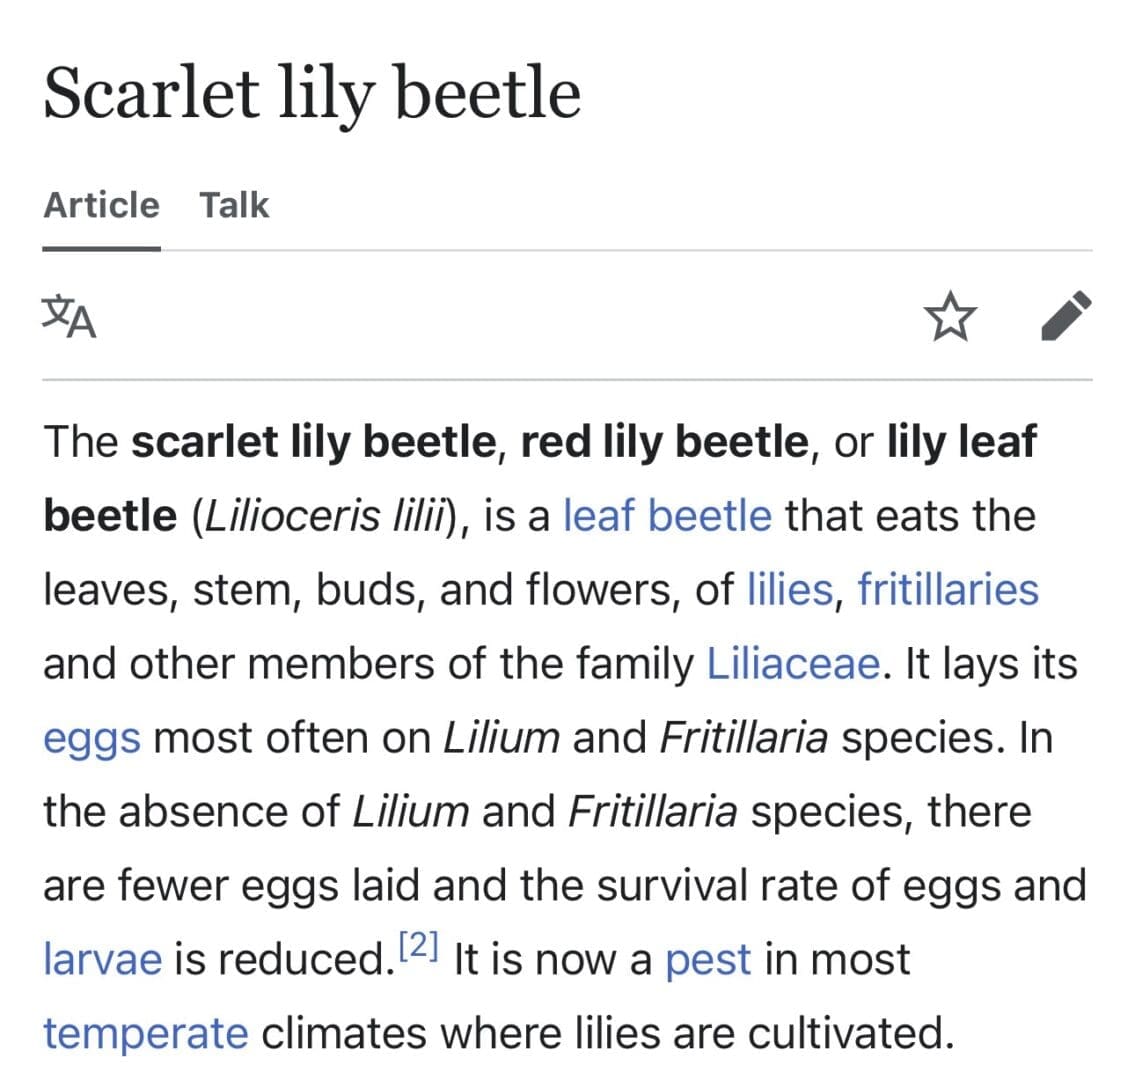This screenshot has height=1080, width=1135.
Task: Click the 'Fritillaria' italicized text
Action: 743,737
